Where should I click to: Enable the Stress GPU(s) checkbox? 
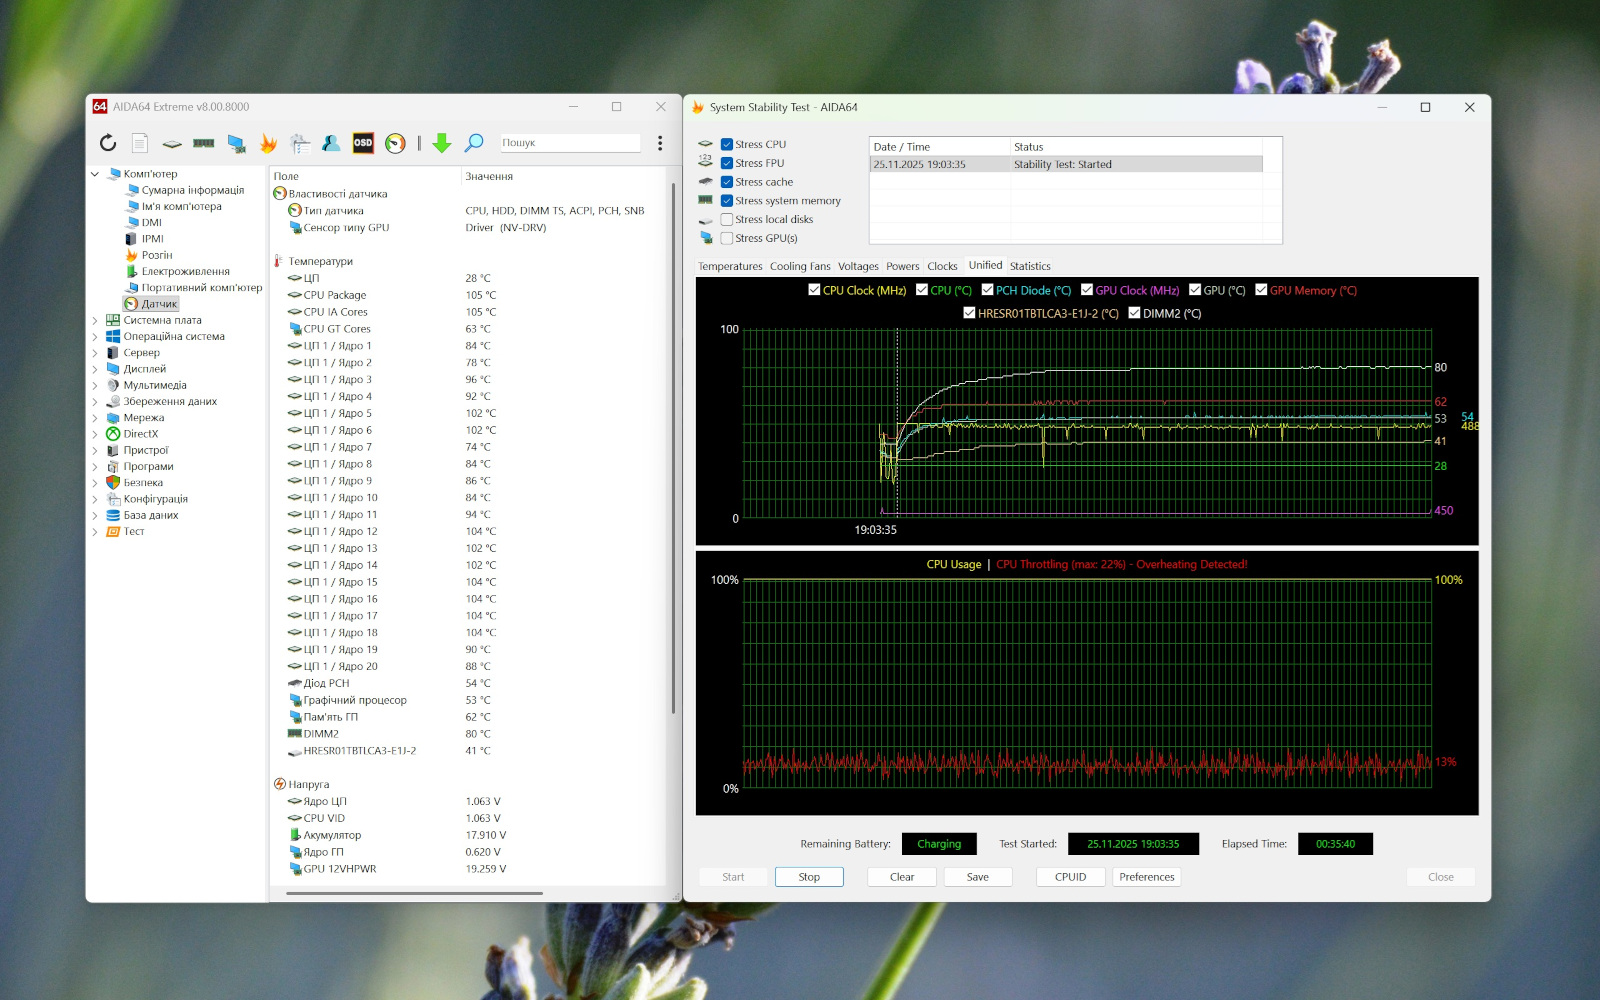click(727, 239)
